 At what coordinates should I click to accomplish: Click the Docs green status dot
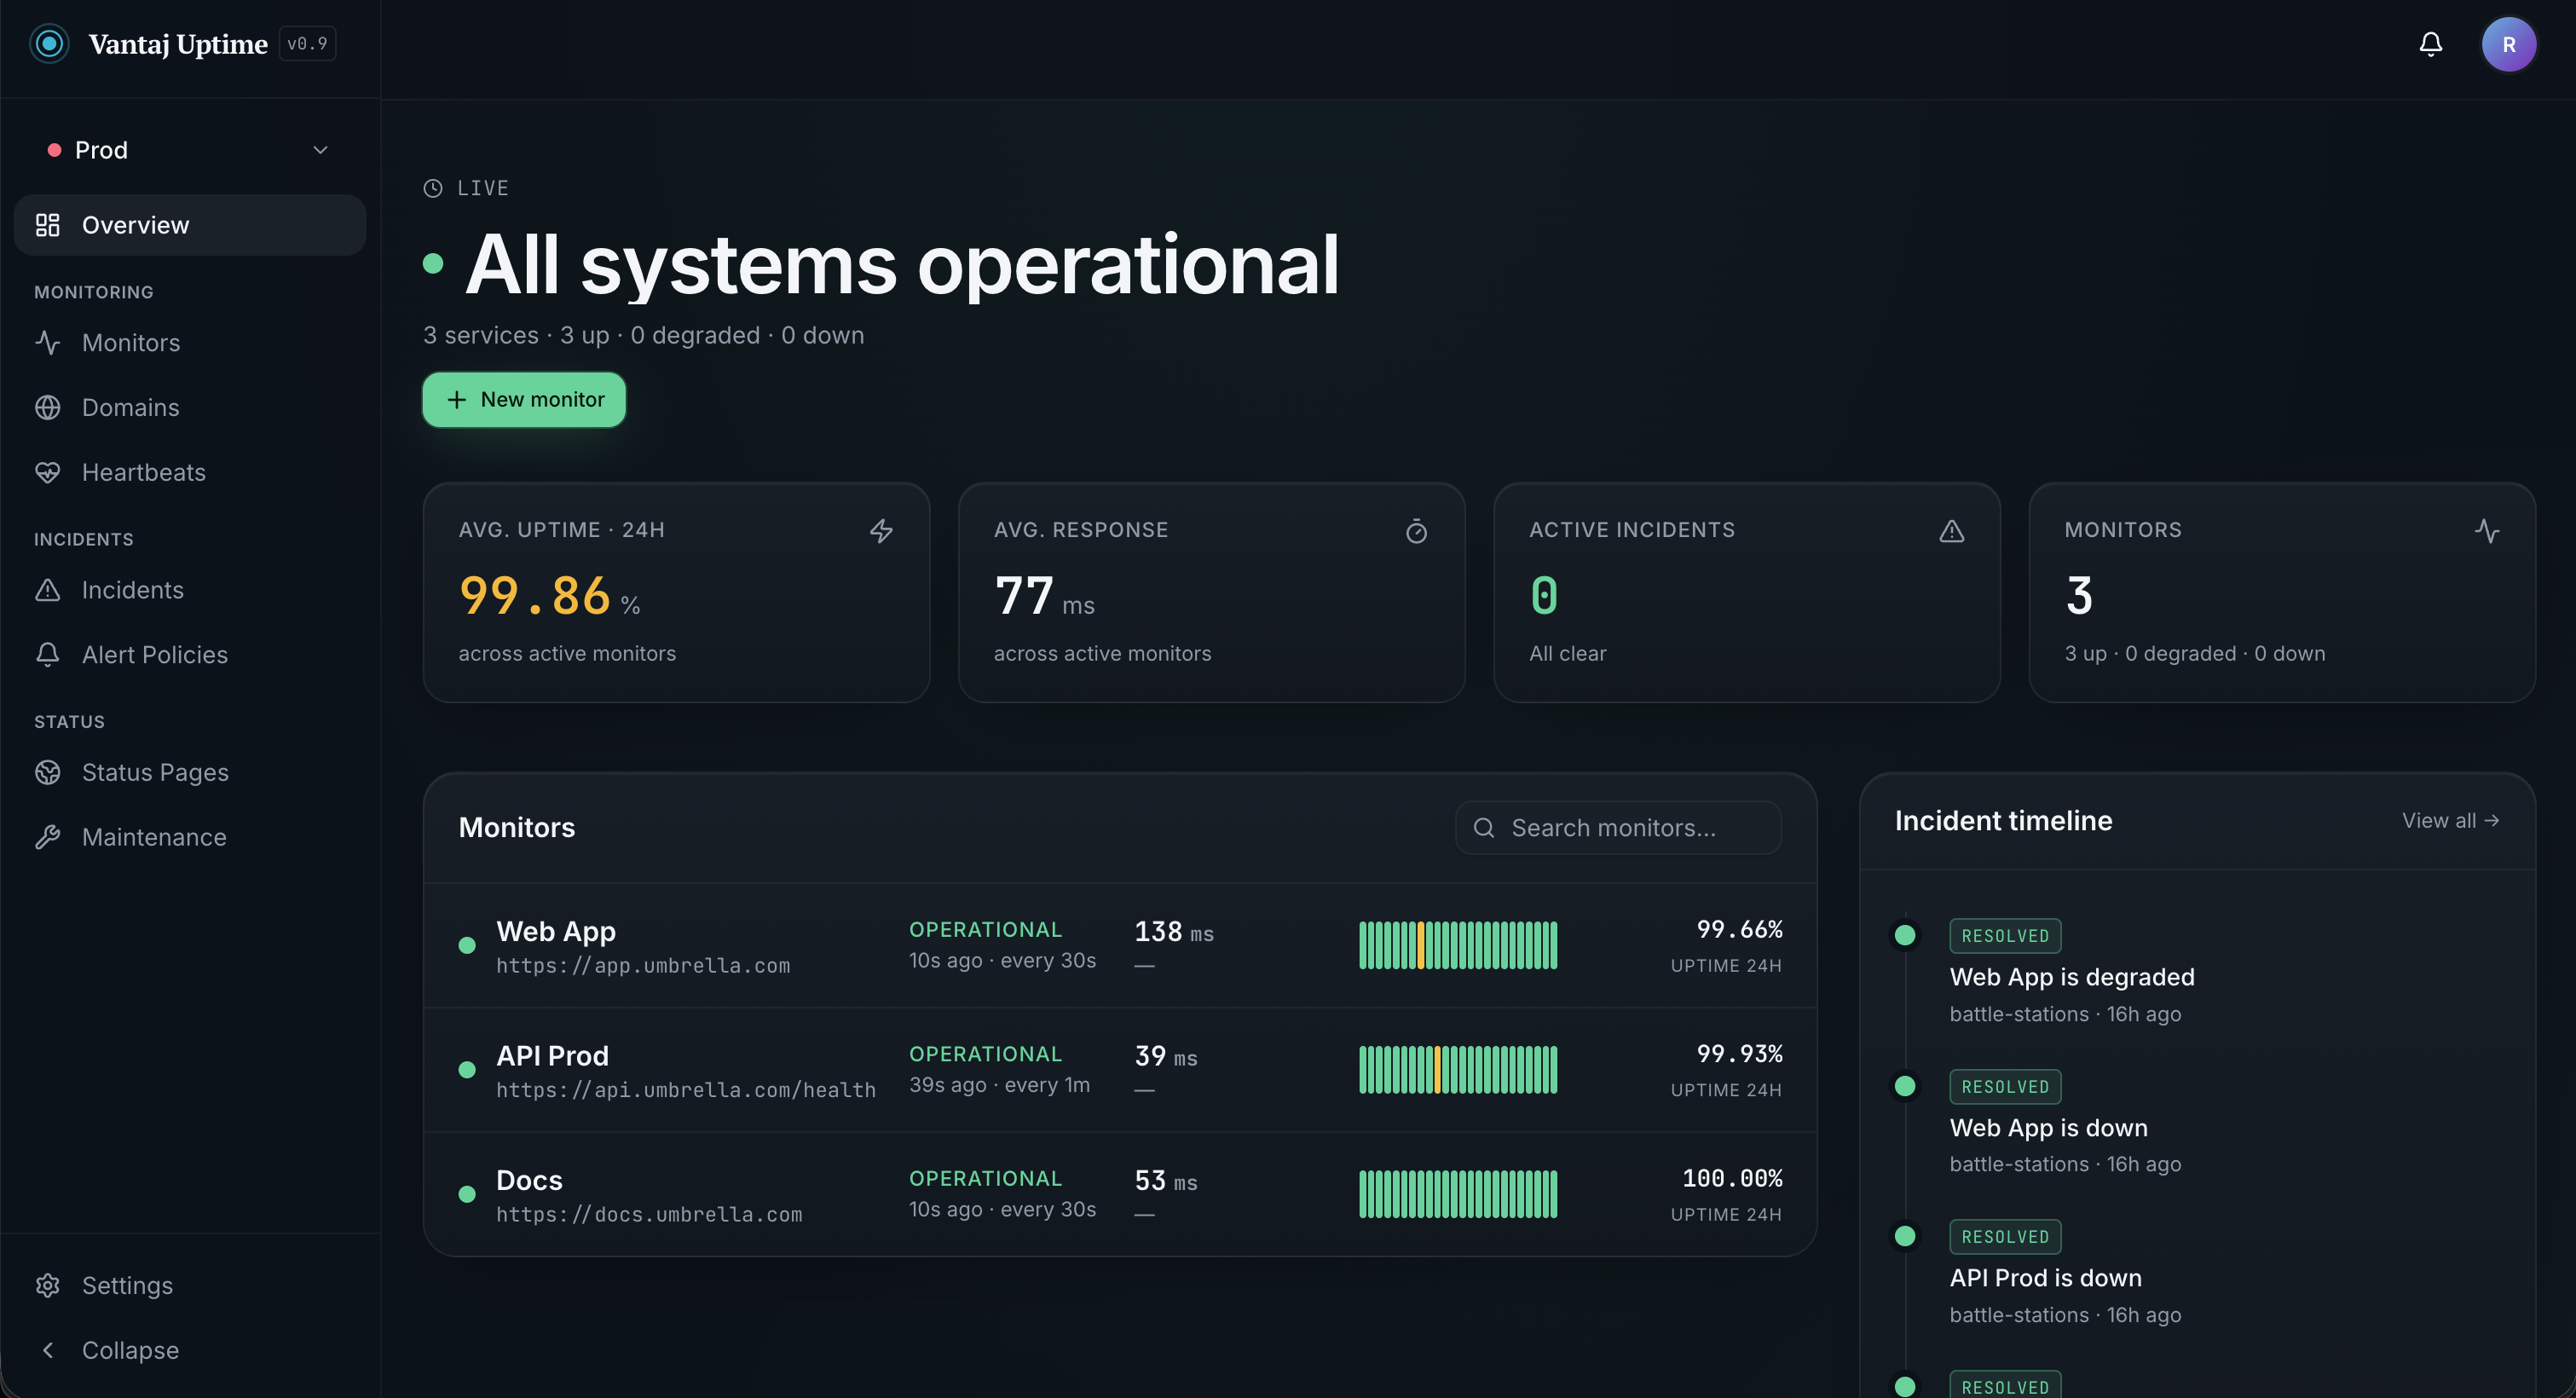click(467, 1195)
